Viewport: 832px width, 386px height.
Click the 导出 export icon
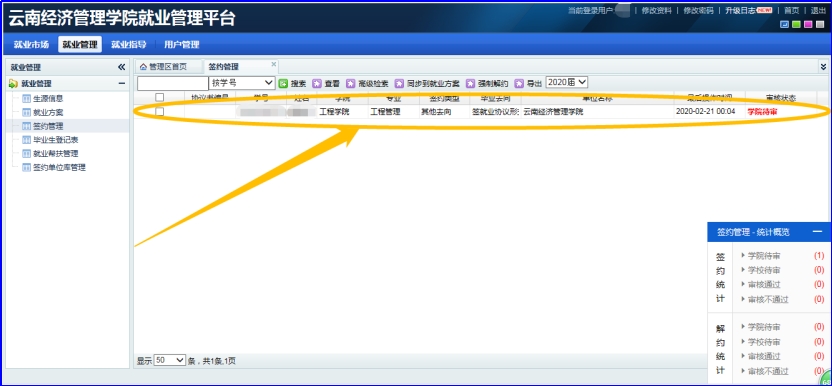[519, 83]
